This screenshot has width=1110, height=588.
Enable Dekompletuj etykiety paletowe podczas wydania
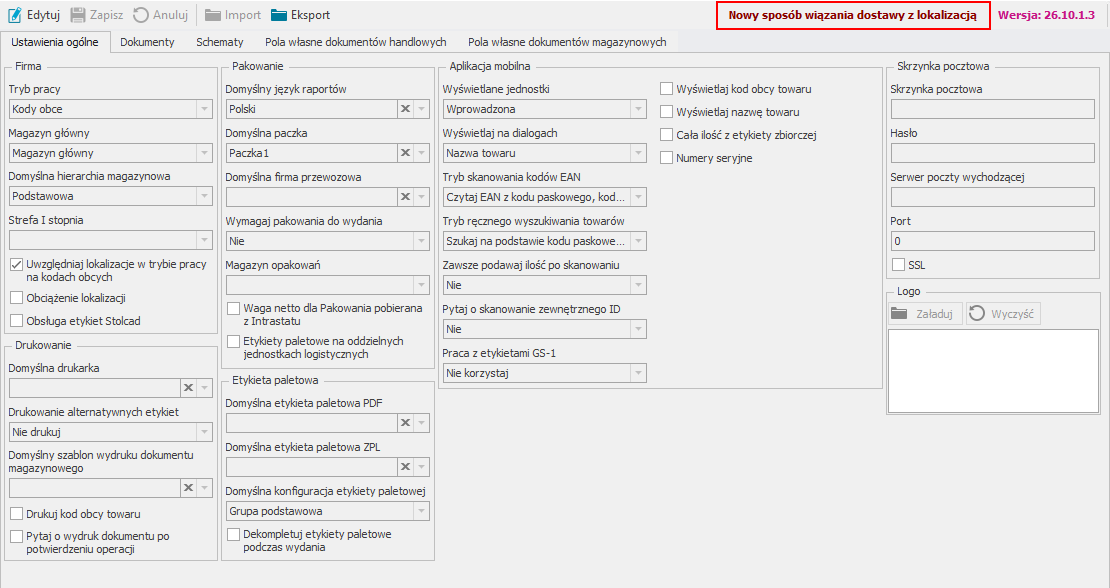233,534
